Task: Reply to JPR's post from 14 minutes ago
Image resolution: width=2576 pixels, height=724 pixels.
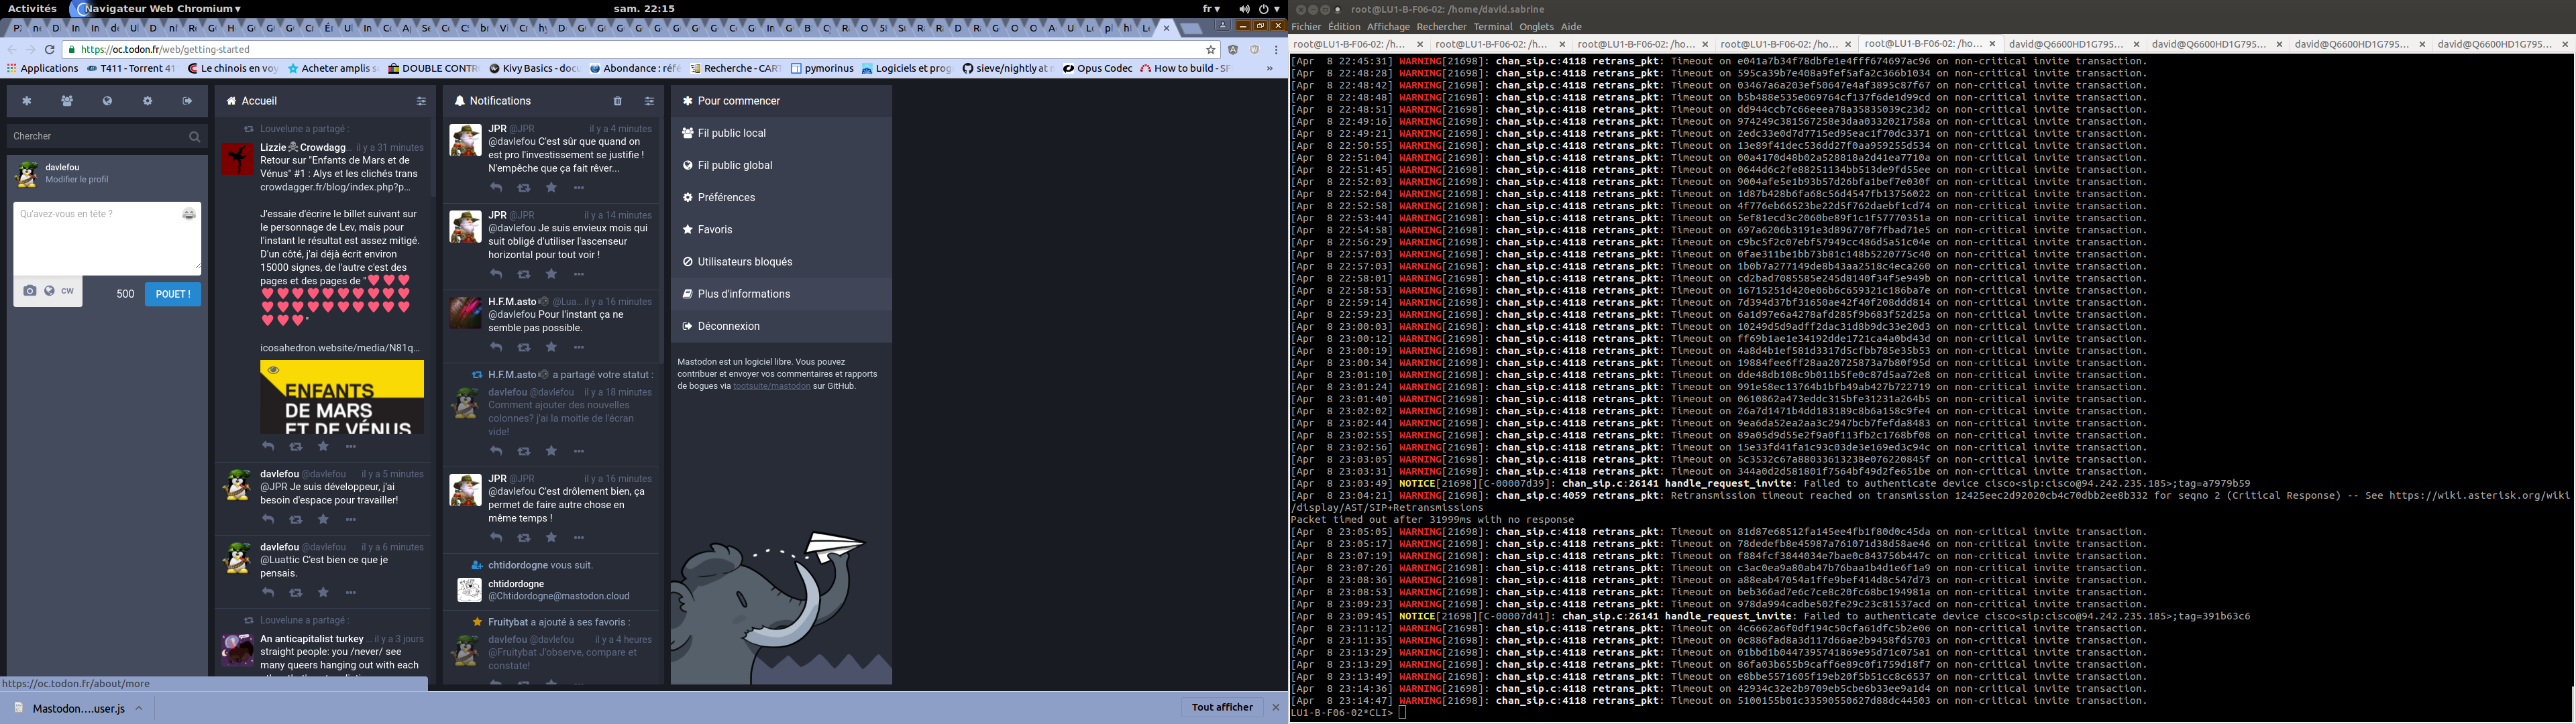Action: (496, 274)
